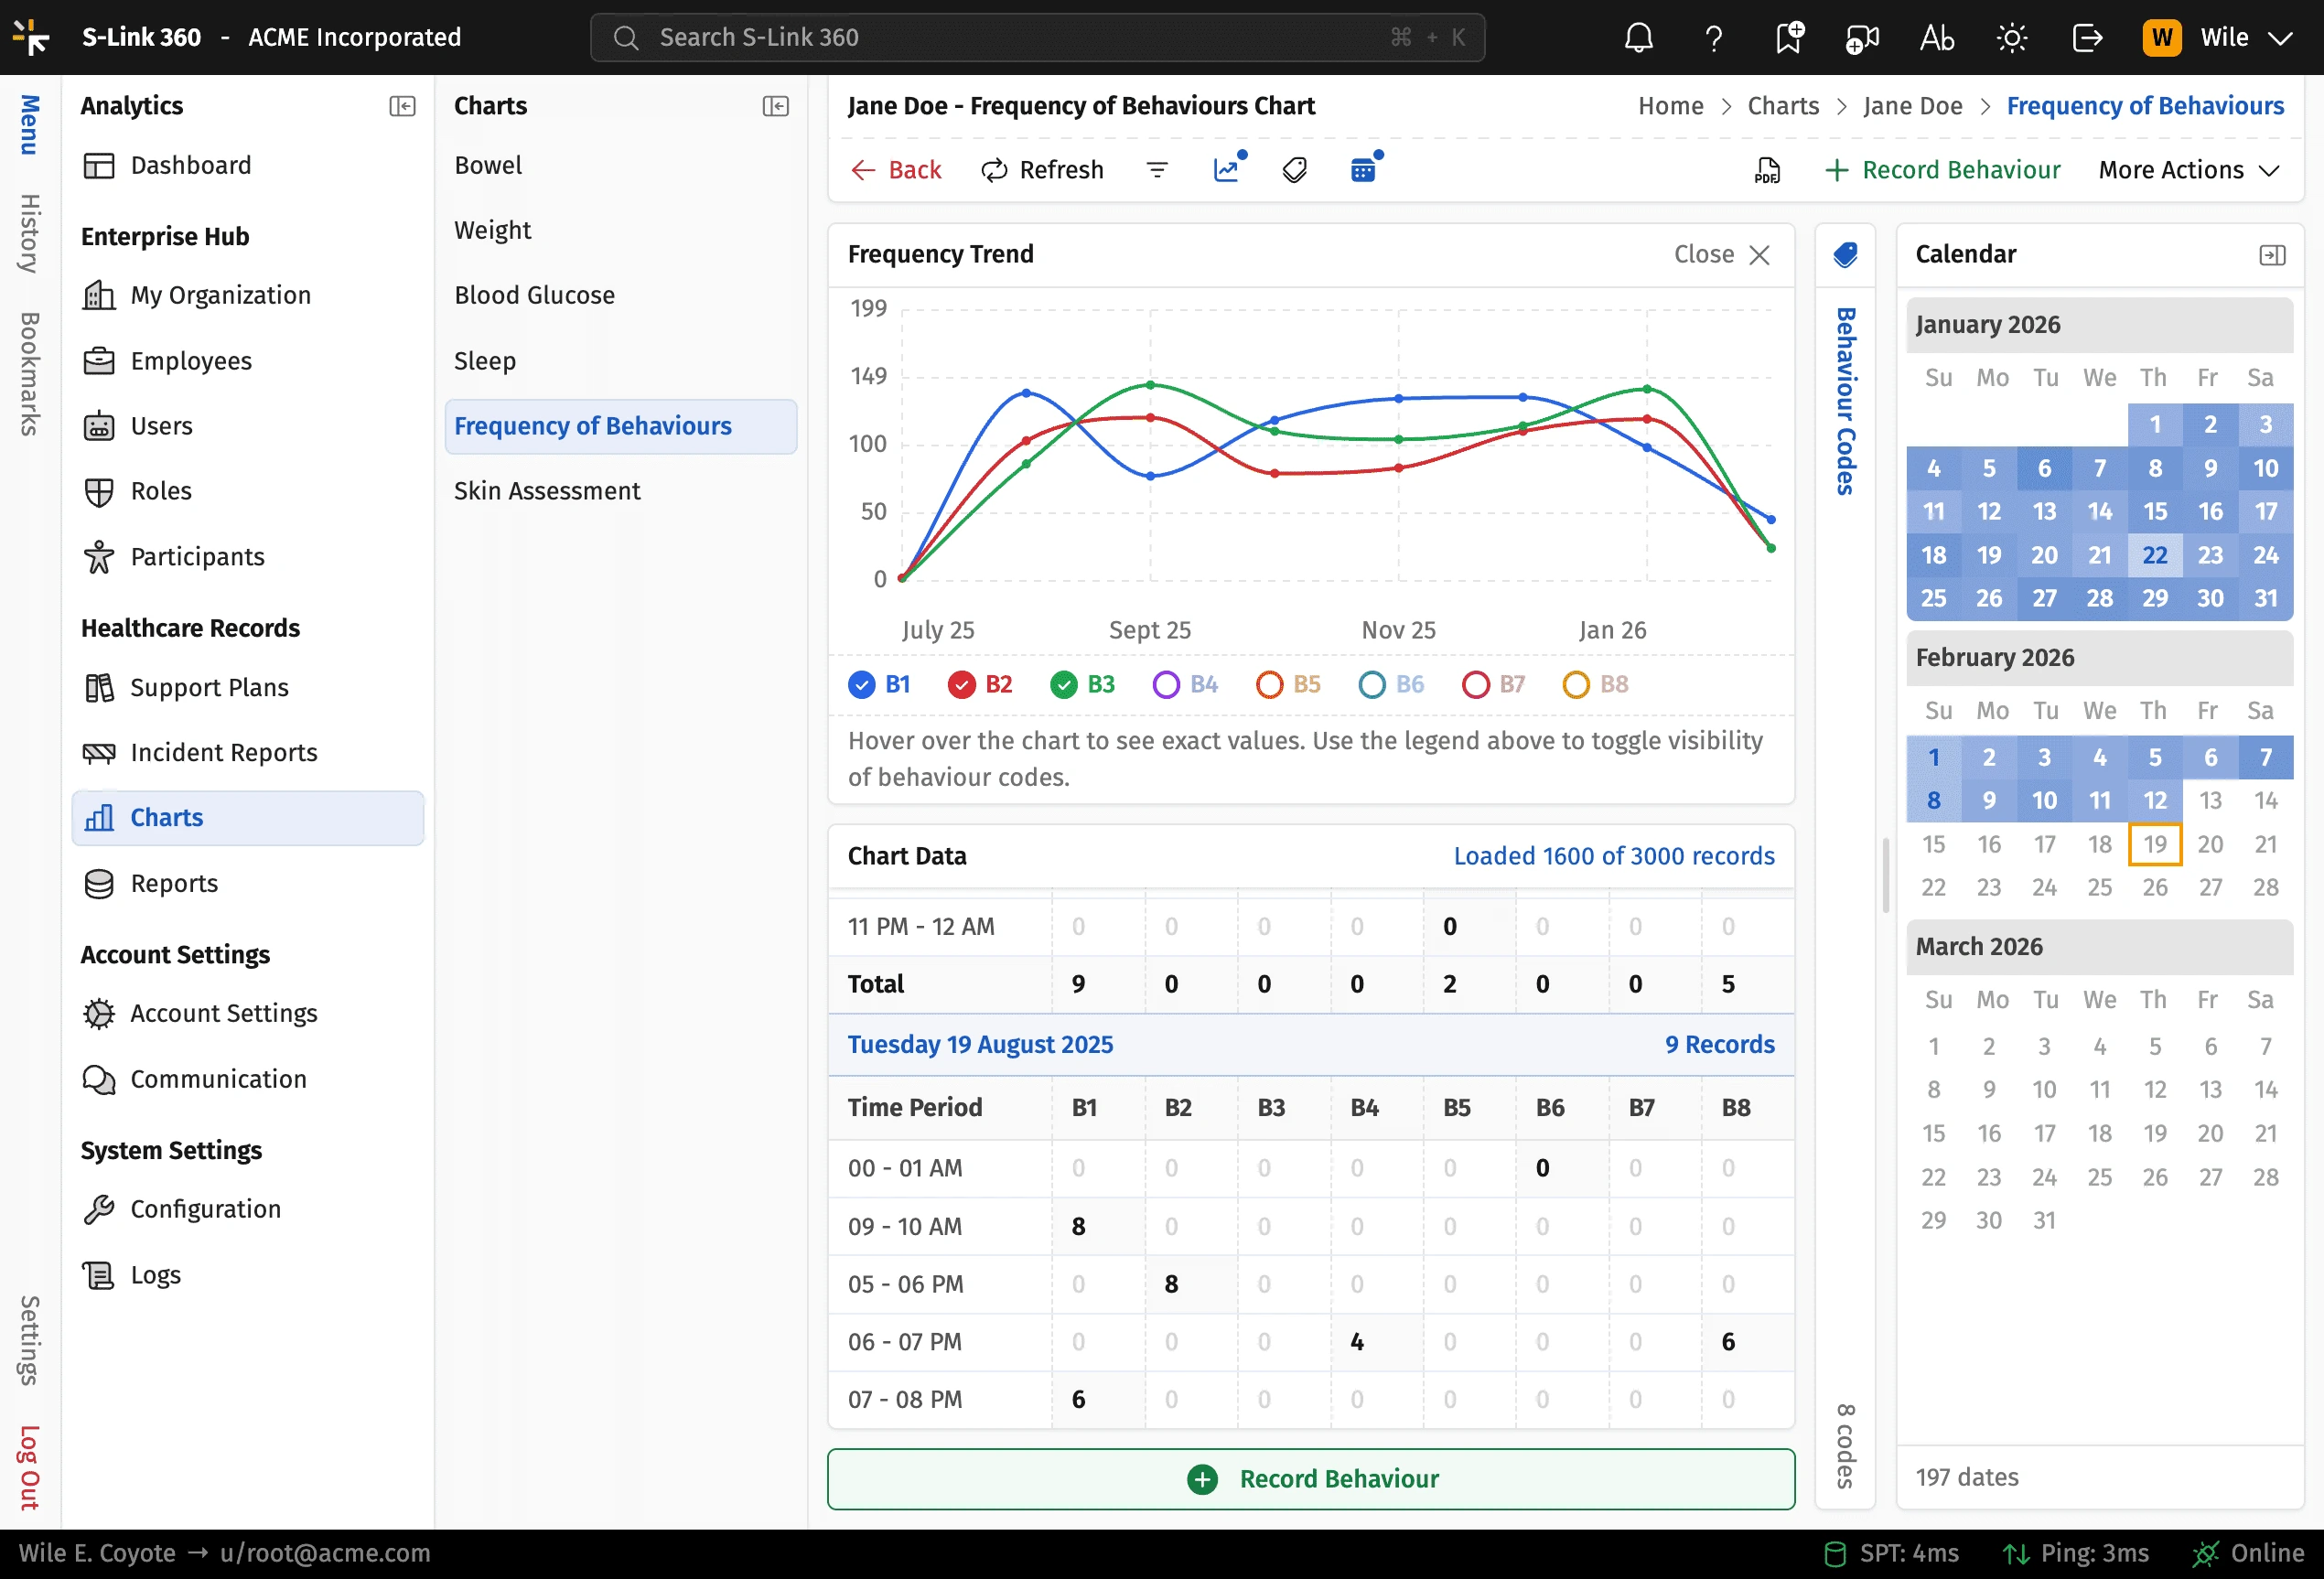Click the PDF export icon

(x=1767, y=170)
